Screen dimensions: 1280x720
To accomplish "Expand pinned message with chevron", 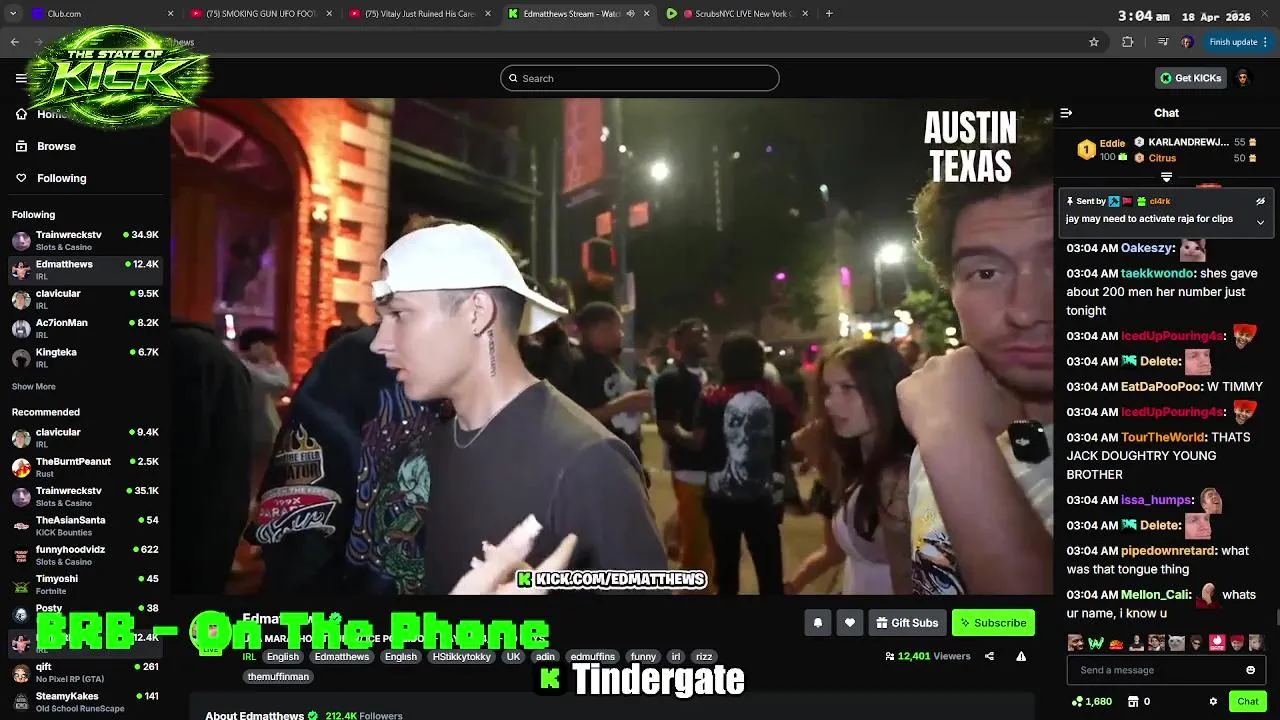I will click(1260, 222).
